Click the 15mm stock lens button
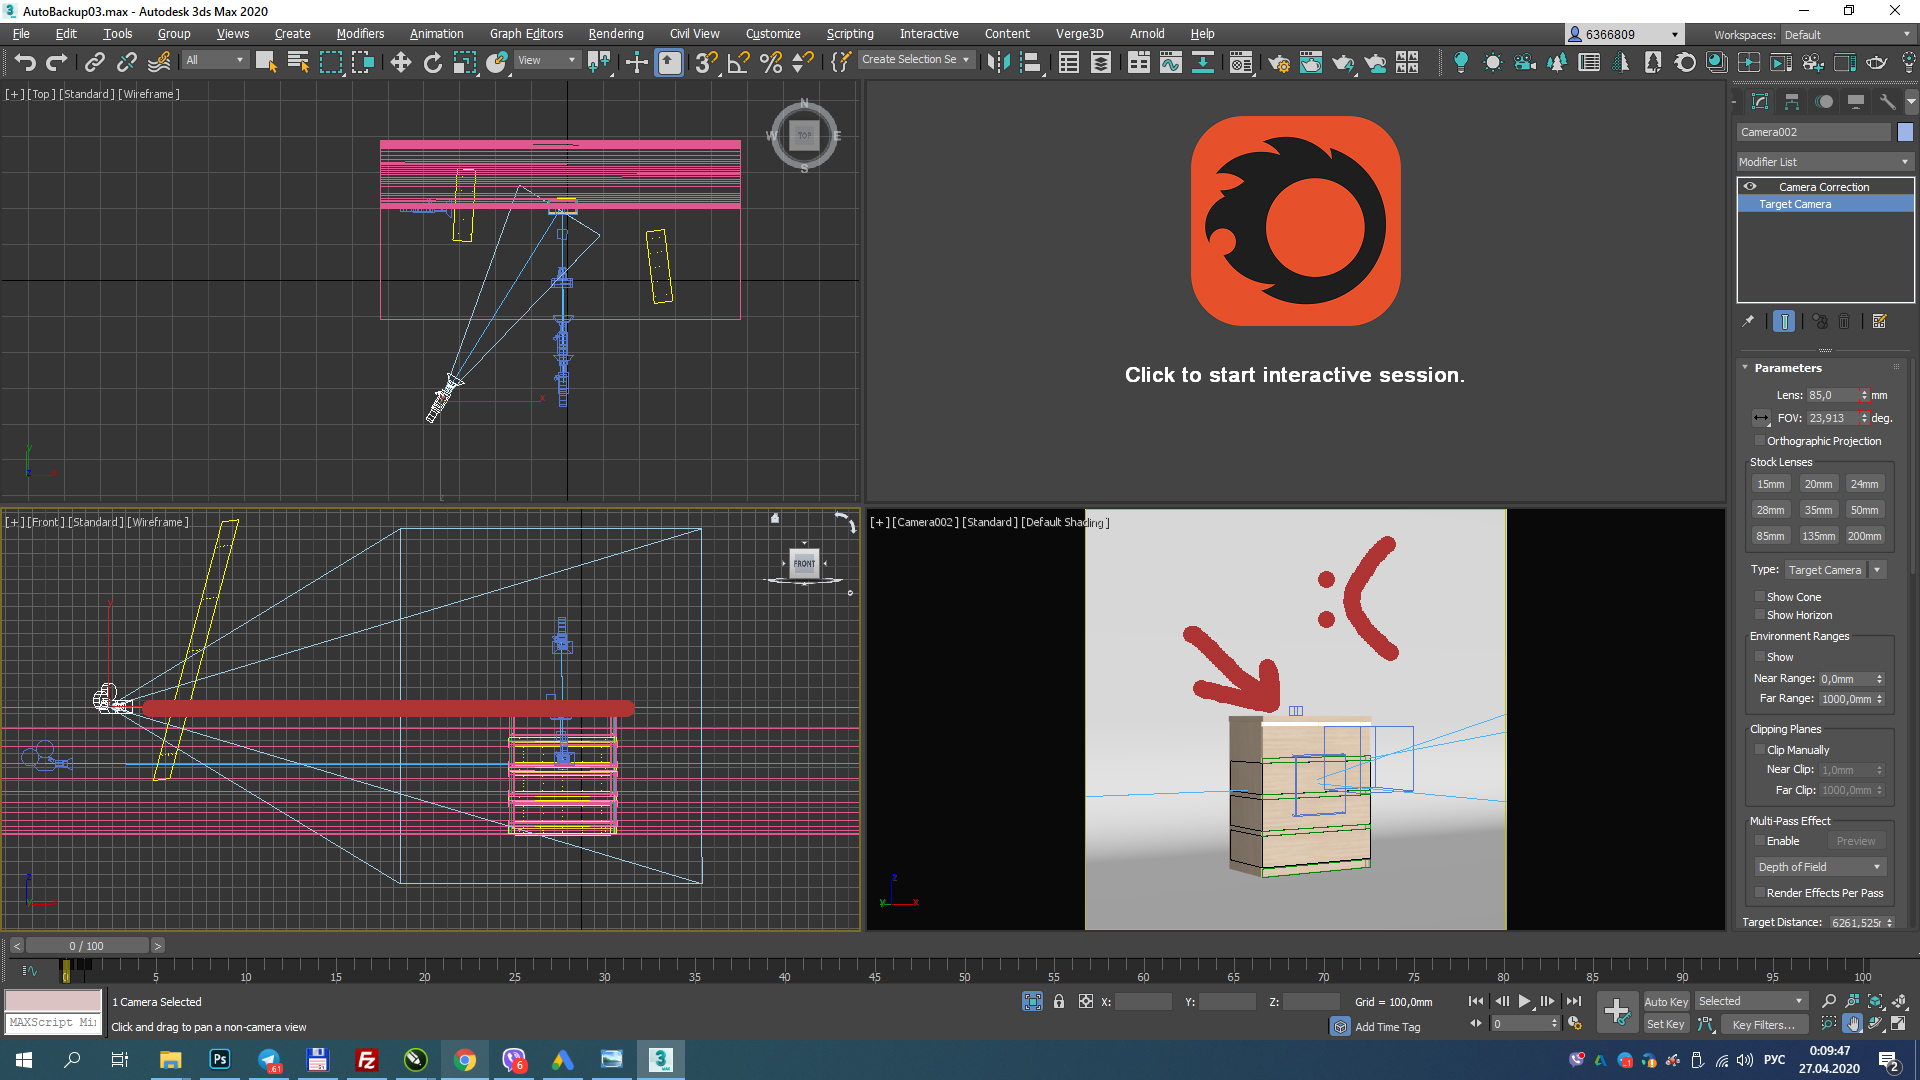The height and width of the screenshot is (1080, 1920). (x=1770, y=484)
